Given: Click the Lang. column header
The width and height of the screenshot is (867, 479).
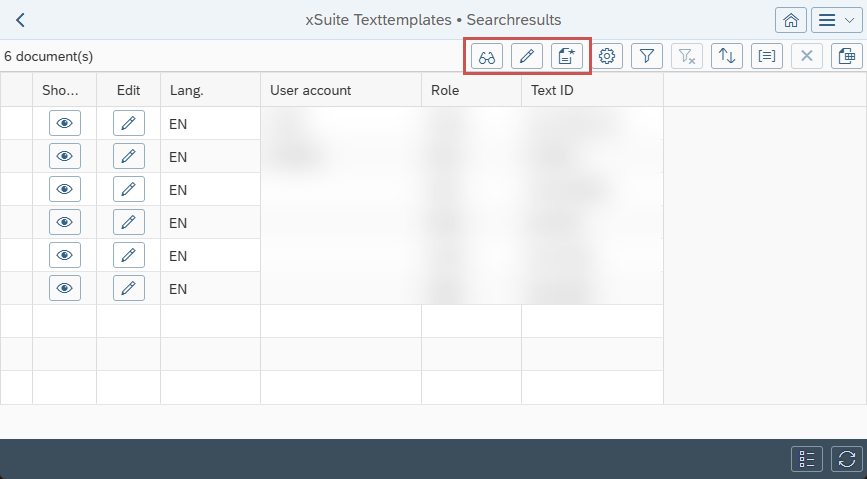Looking at the screenshot, I should coord(211,90).
